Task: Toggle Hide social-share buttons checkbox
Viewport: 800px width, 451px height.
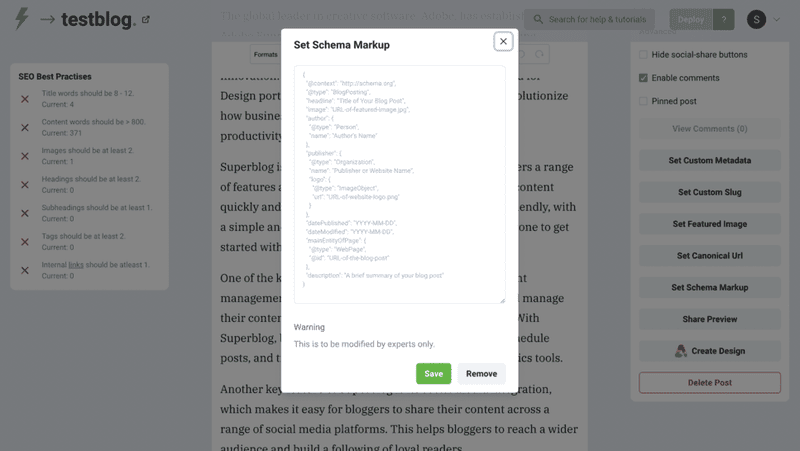Action: tap(643, 54)
